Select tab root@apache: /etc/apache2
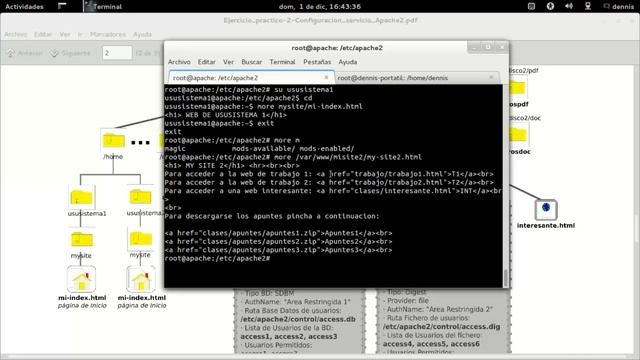The height and width of the screenshot is (360, 640). click(x=251, y=78)
